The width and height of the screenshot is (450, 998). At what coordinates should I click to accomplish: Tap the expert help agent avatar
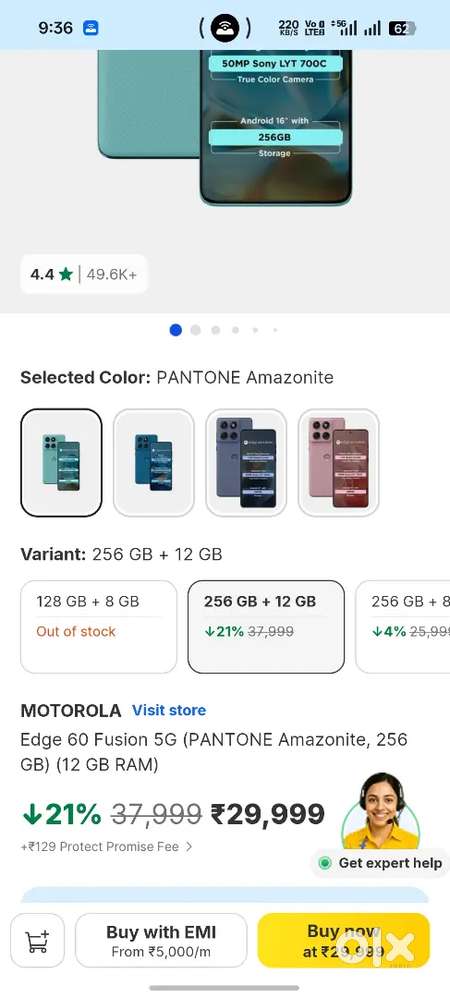pyautogui.click(x=381, y=811)
